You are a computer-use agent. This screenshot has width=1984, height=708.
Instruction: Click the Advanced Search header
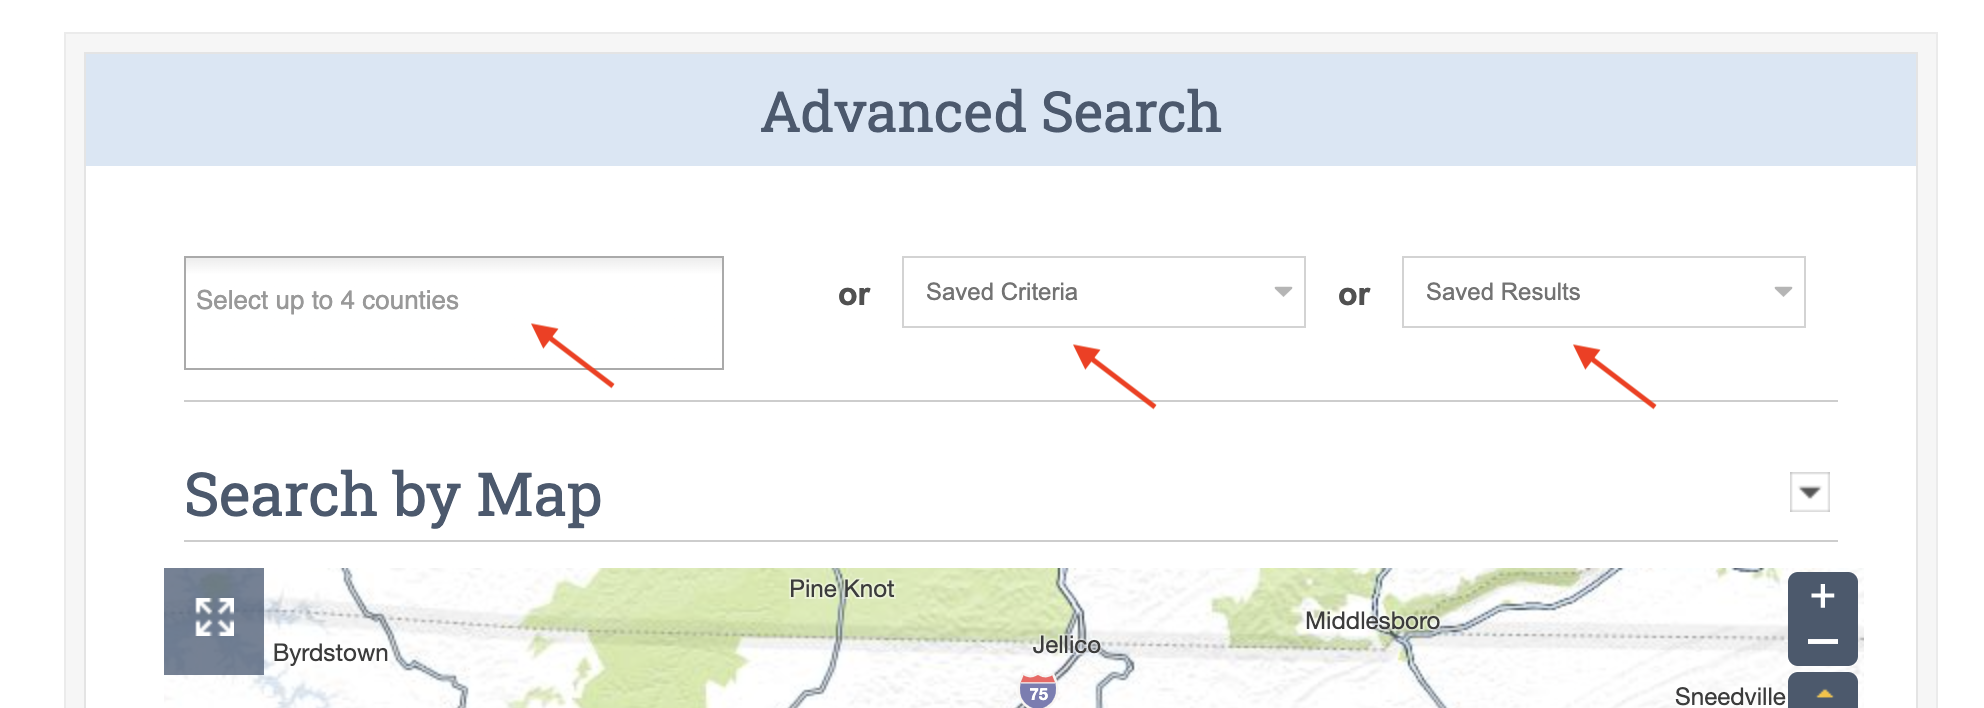pos(990,110)
